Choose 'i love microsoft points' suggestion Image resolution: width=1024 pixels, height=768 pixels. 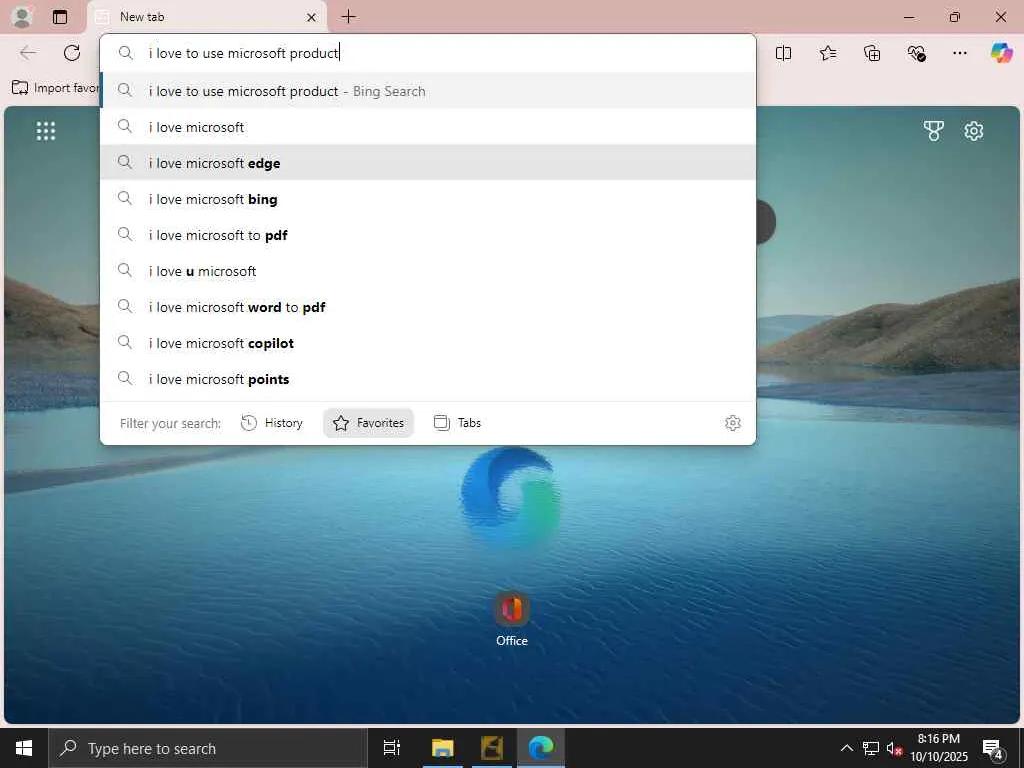(x=428, y=378)
